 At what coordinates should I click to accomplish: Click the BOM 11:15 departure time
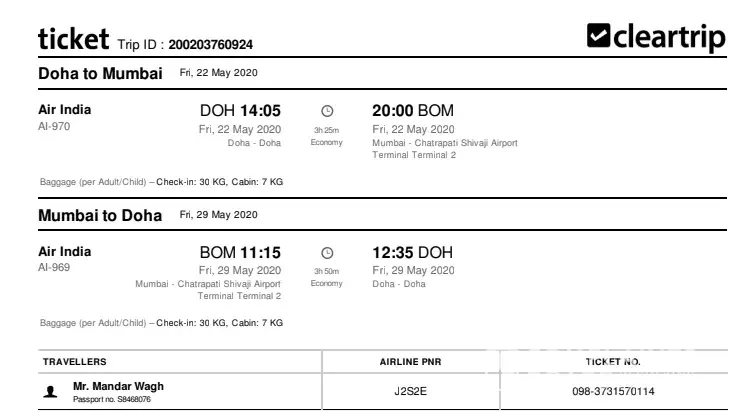(x=240, y=253)
